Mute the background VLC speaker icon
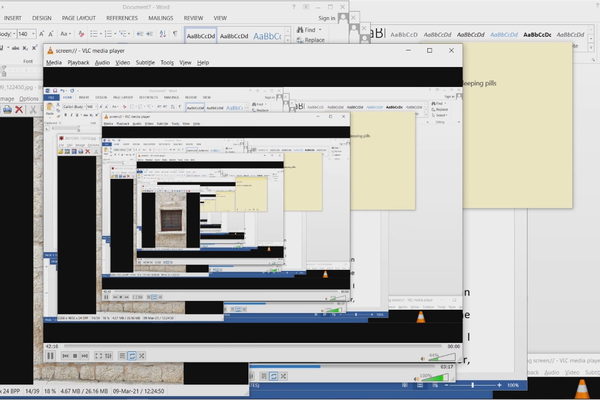600x400 pixels. click(416, 379)
